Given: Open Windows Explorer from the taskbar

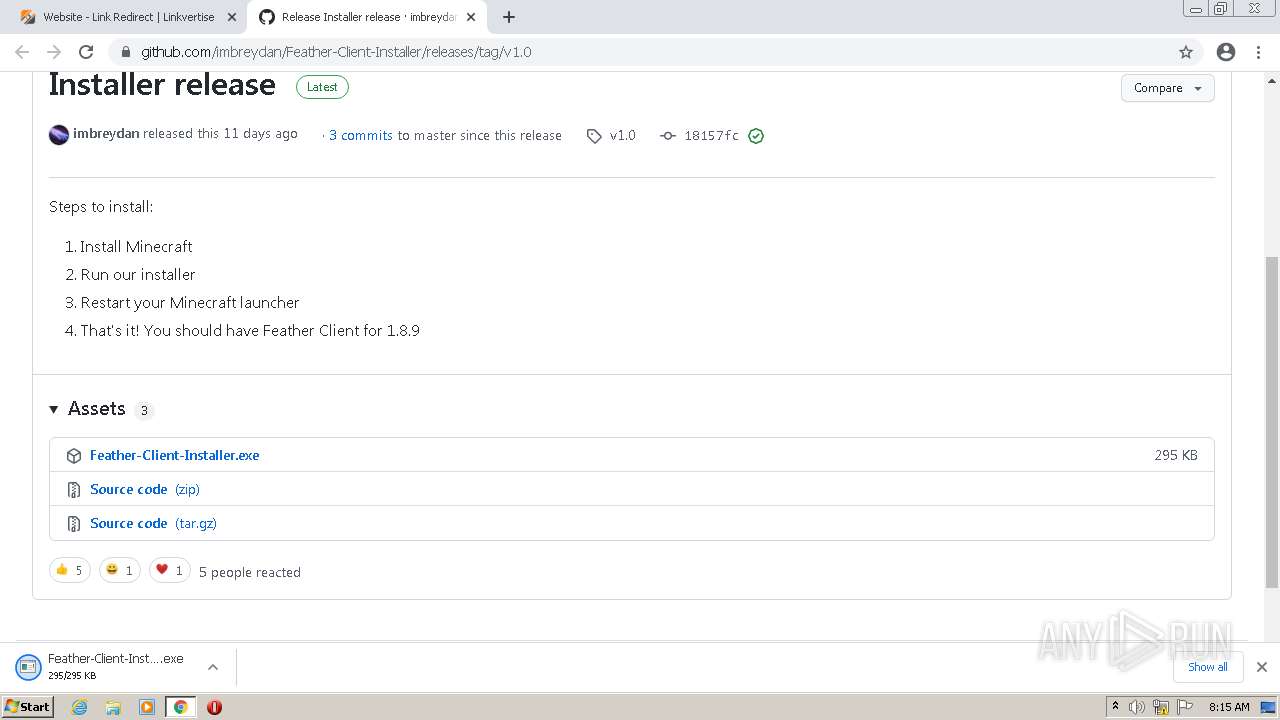Looking at the screenshot, I should click(113, 707).
